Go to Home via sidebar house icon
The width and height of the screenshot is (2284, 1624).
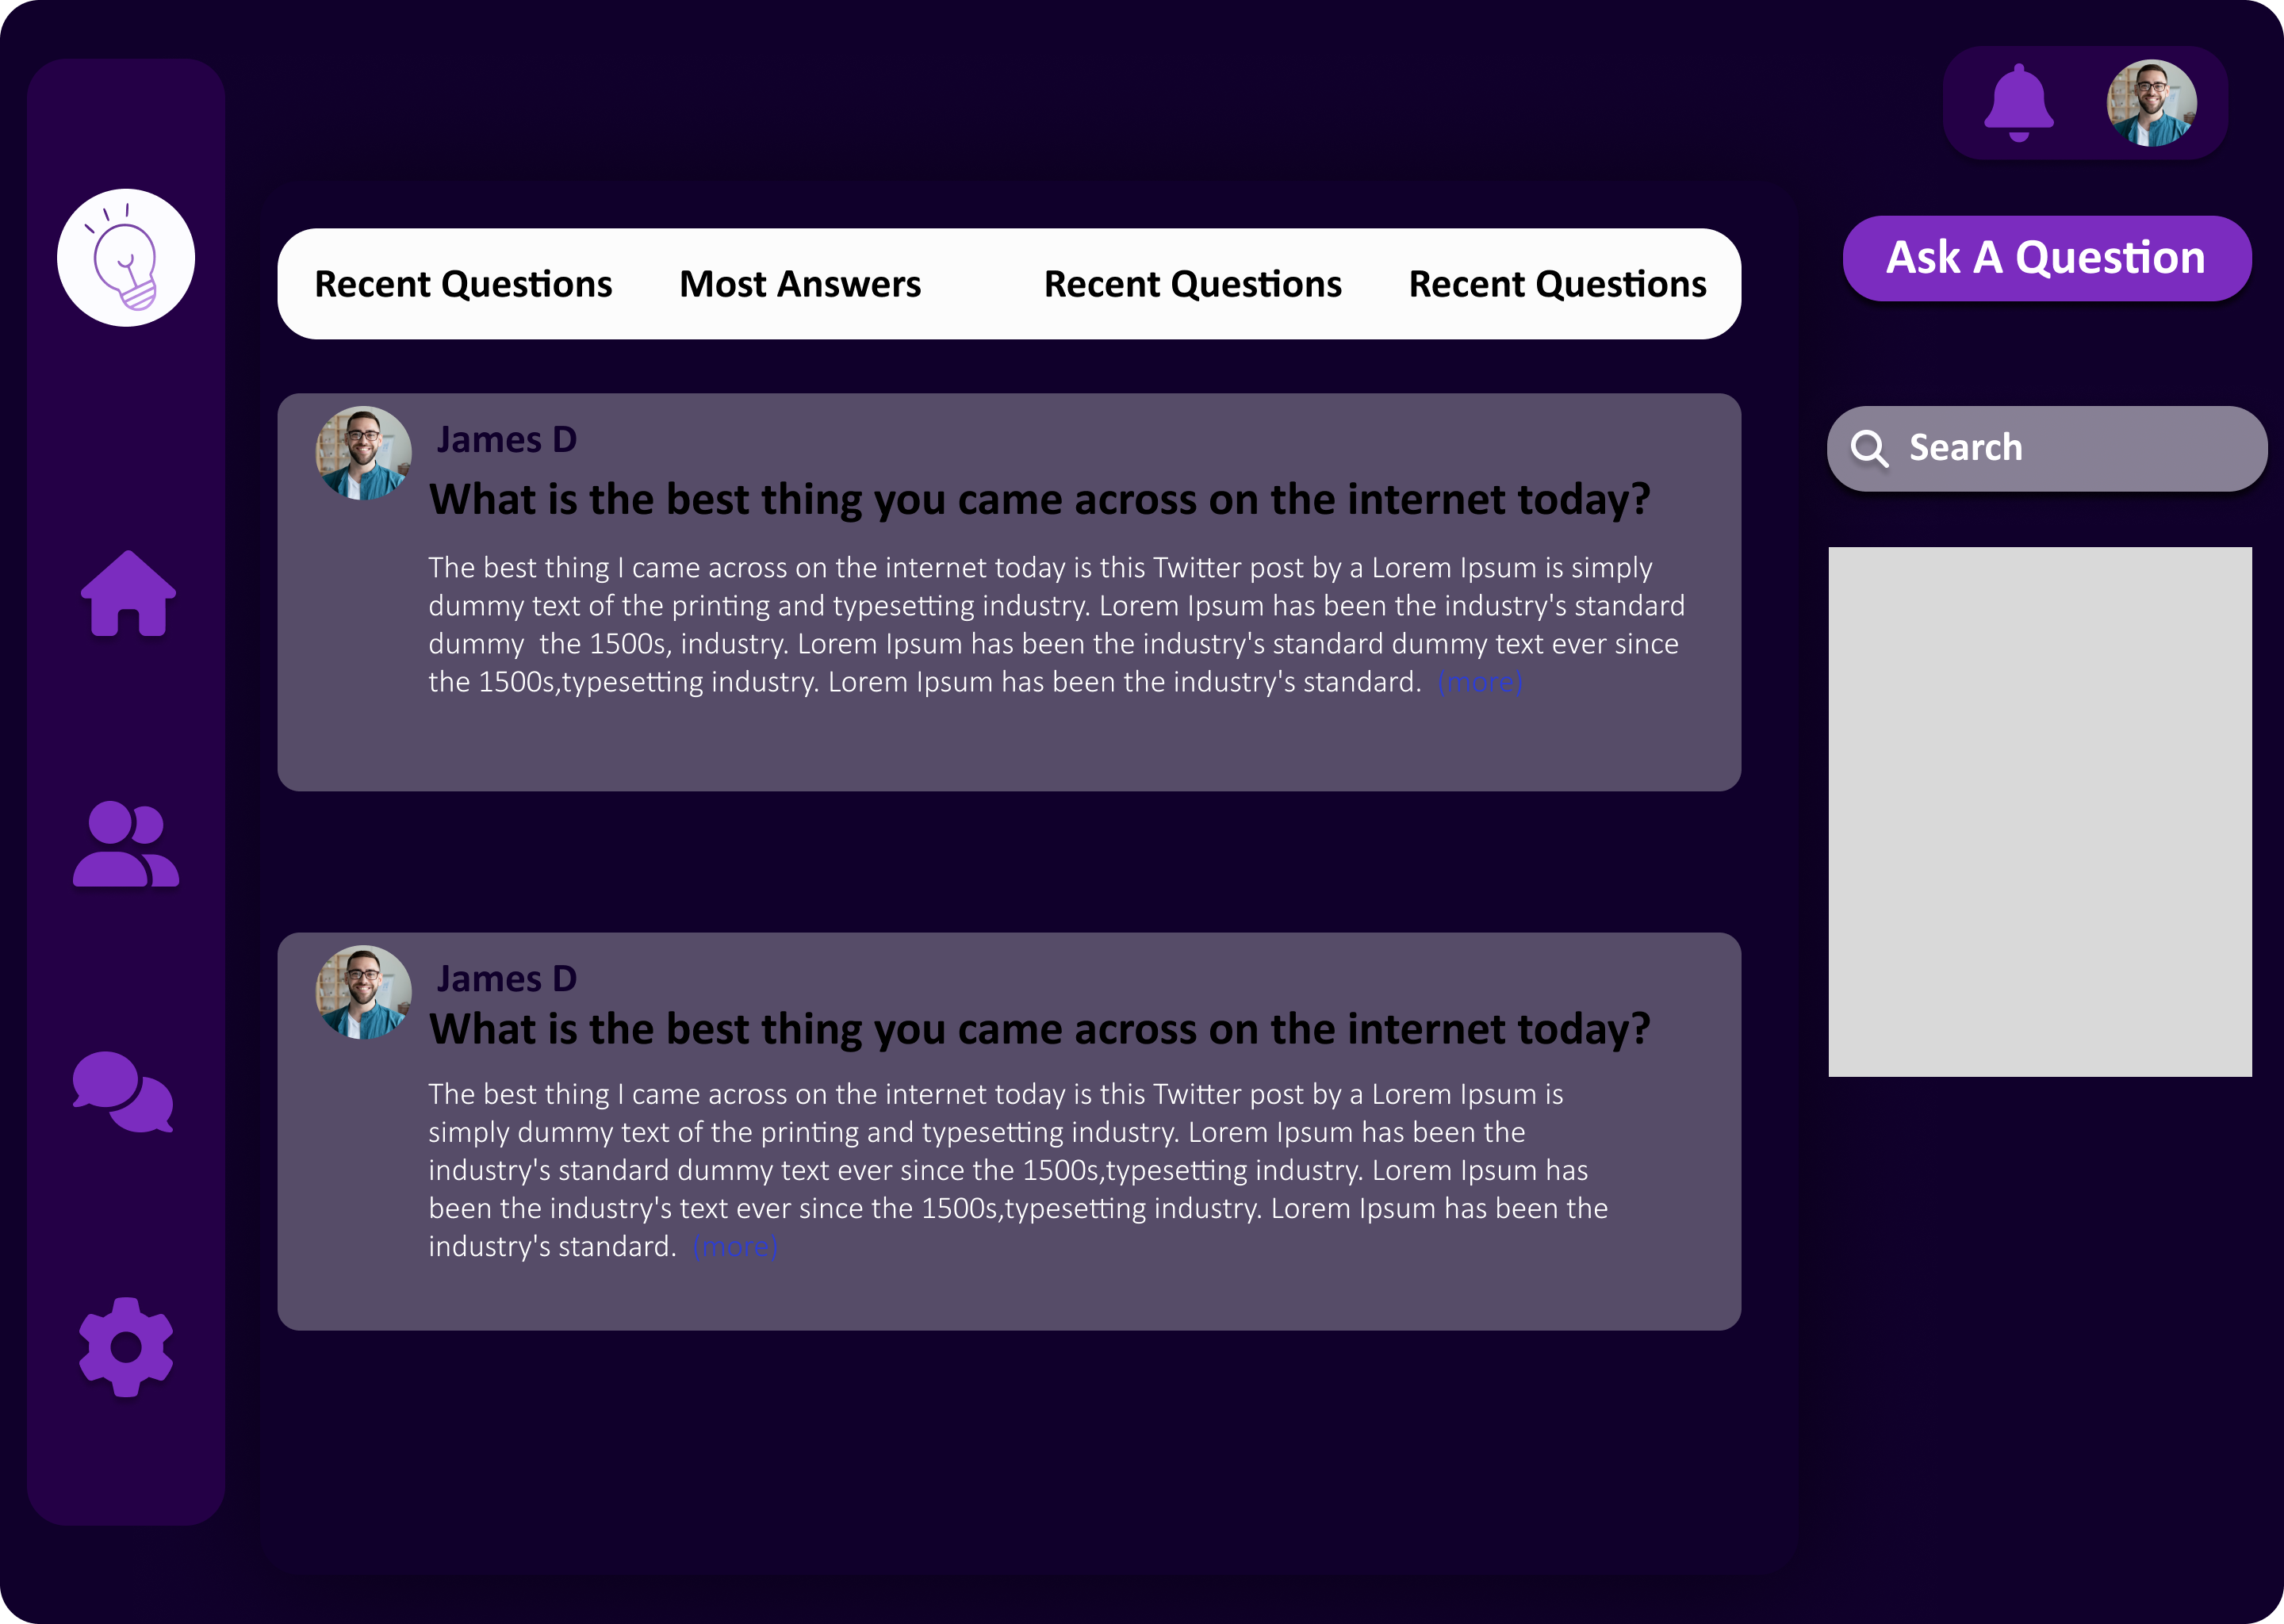(128, 595)
